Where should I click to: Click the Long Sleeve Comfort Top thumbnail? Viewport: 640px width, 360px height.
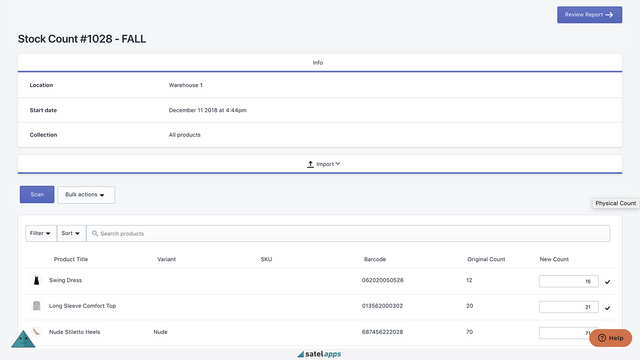tap(36, 306)
